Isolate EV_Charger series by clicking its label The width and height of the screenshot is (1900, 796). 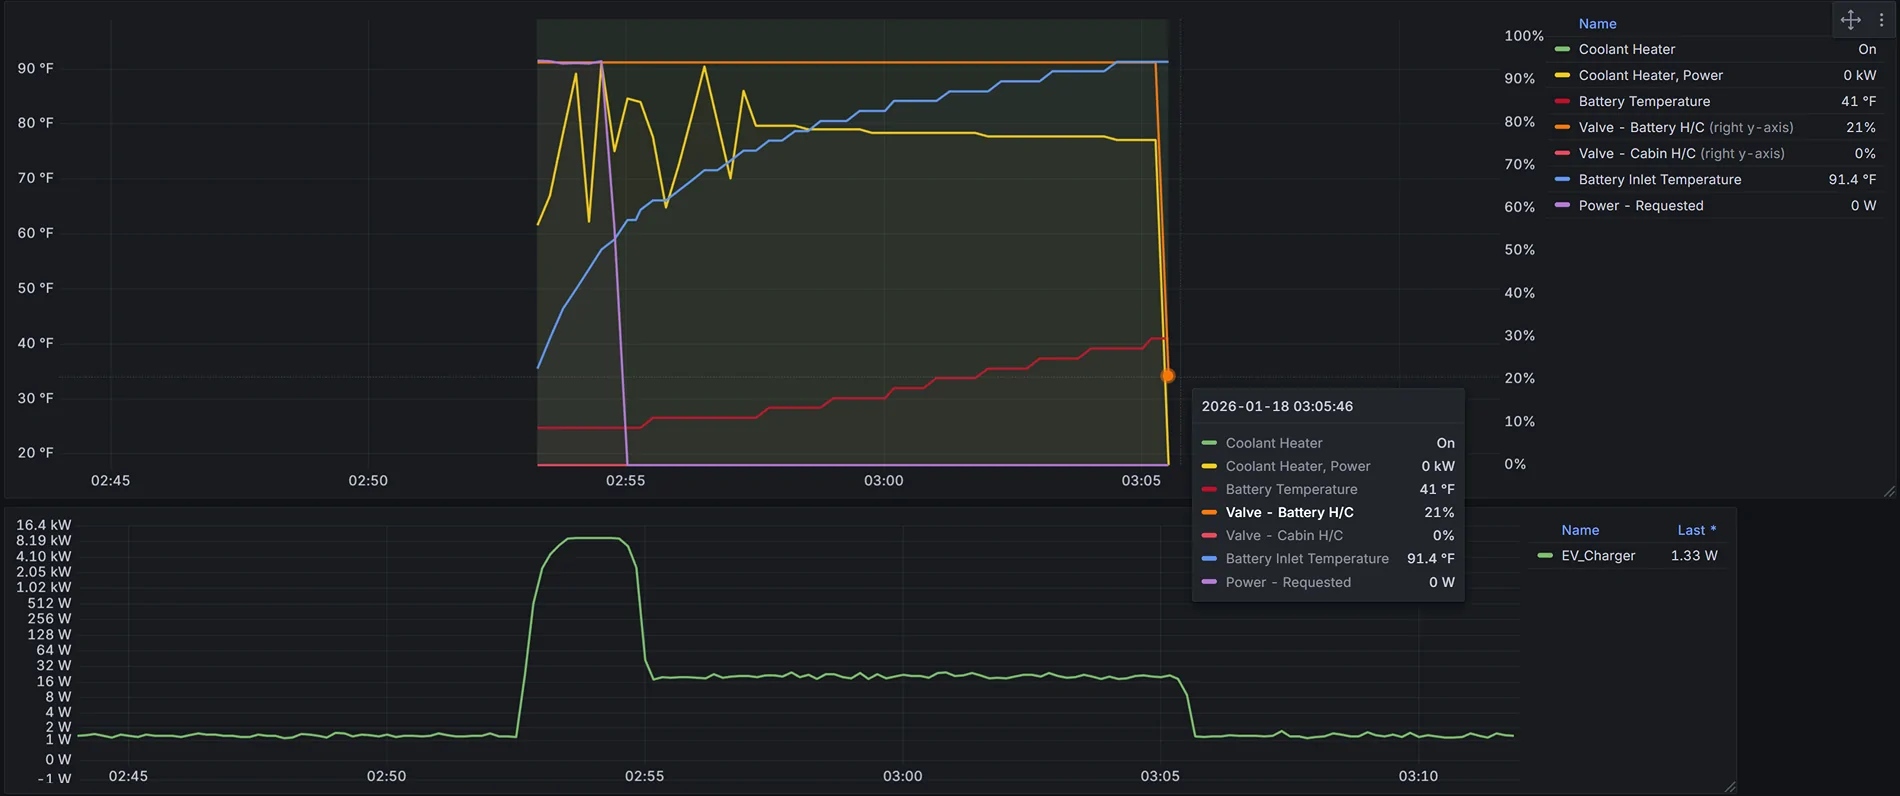click(1598, 555)
